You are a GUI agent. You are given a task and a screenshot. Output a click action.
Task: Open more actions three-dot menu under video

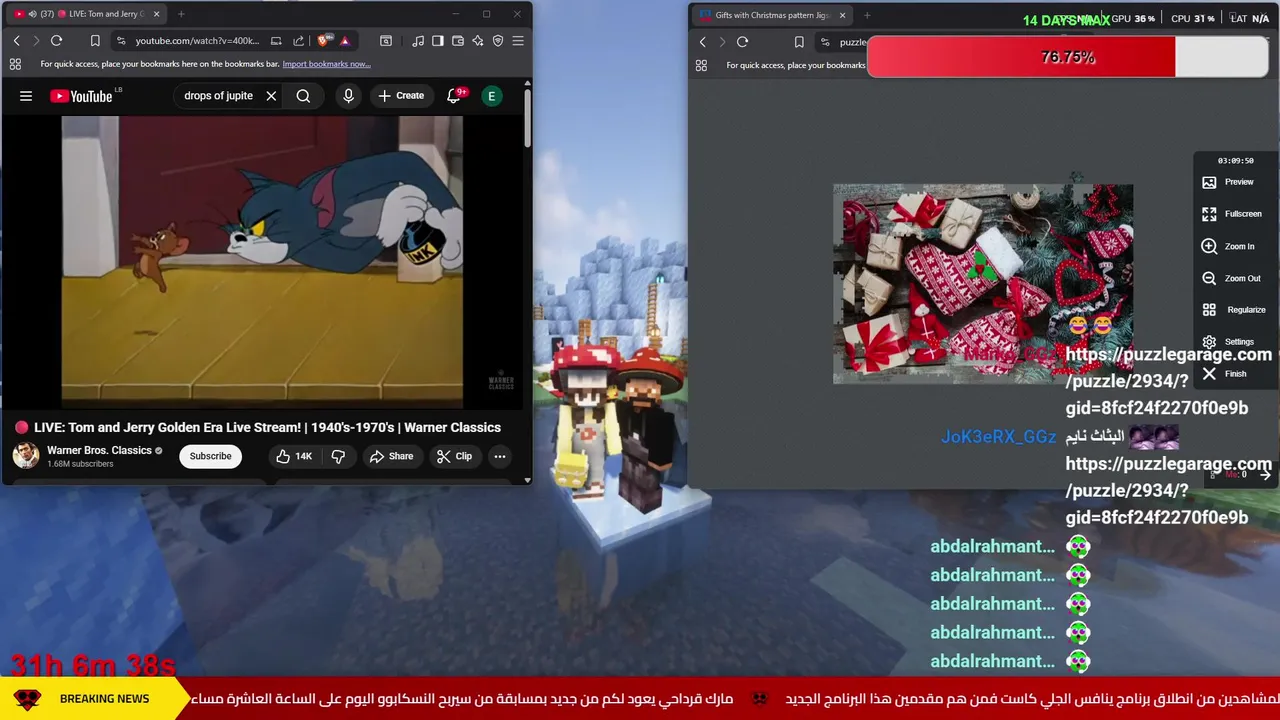pyautogui.click(x=500, y=456)
